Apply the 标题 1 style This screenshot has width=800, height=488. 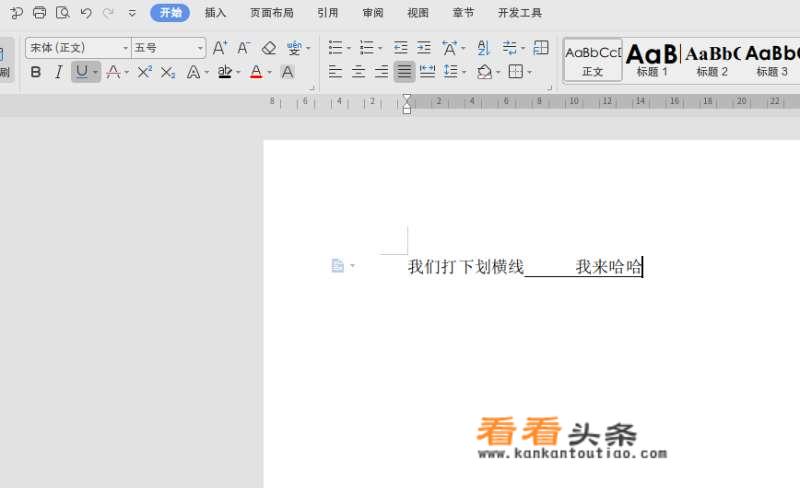(x=652, y=60)
